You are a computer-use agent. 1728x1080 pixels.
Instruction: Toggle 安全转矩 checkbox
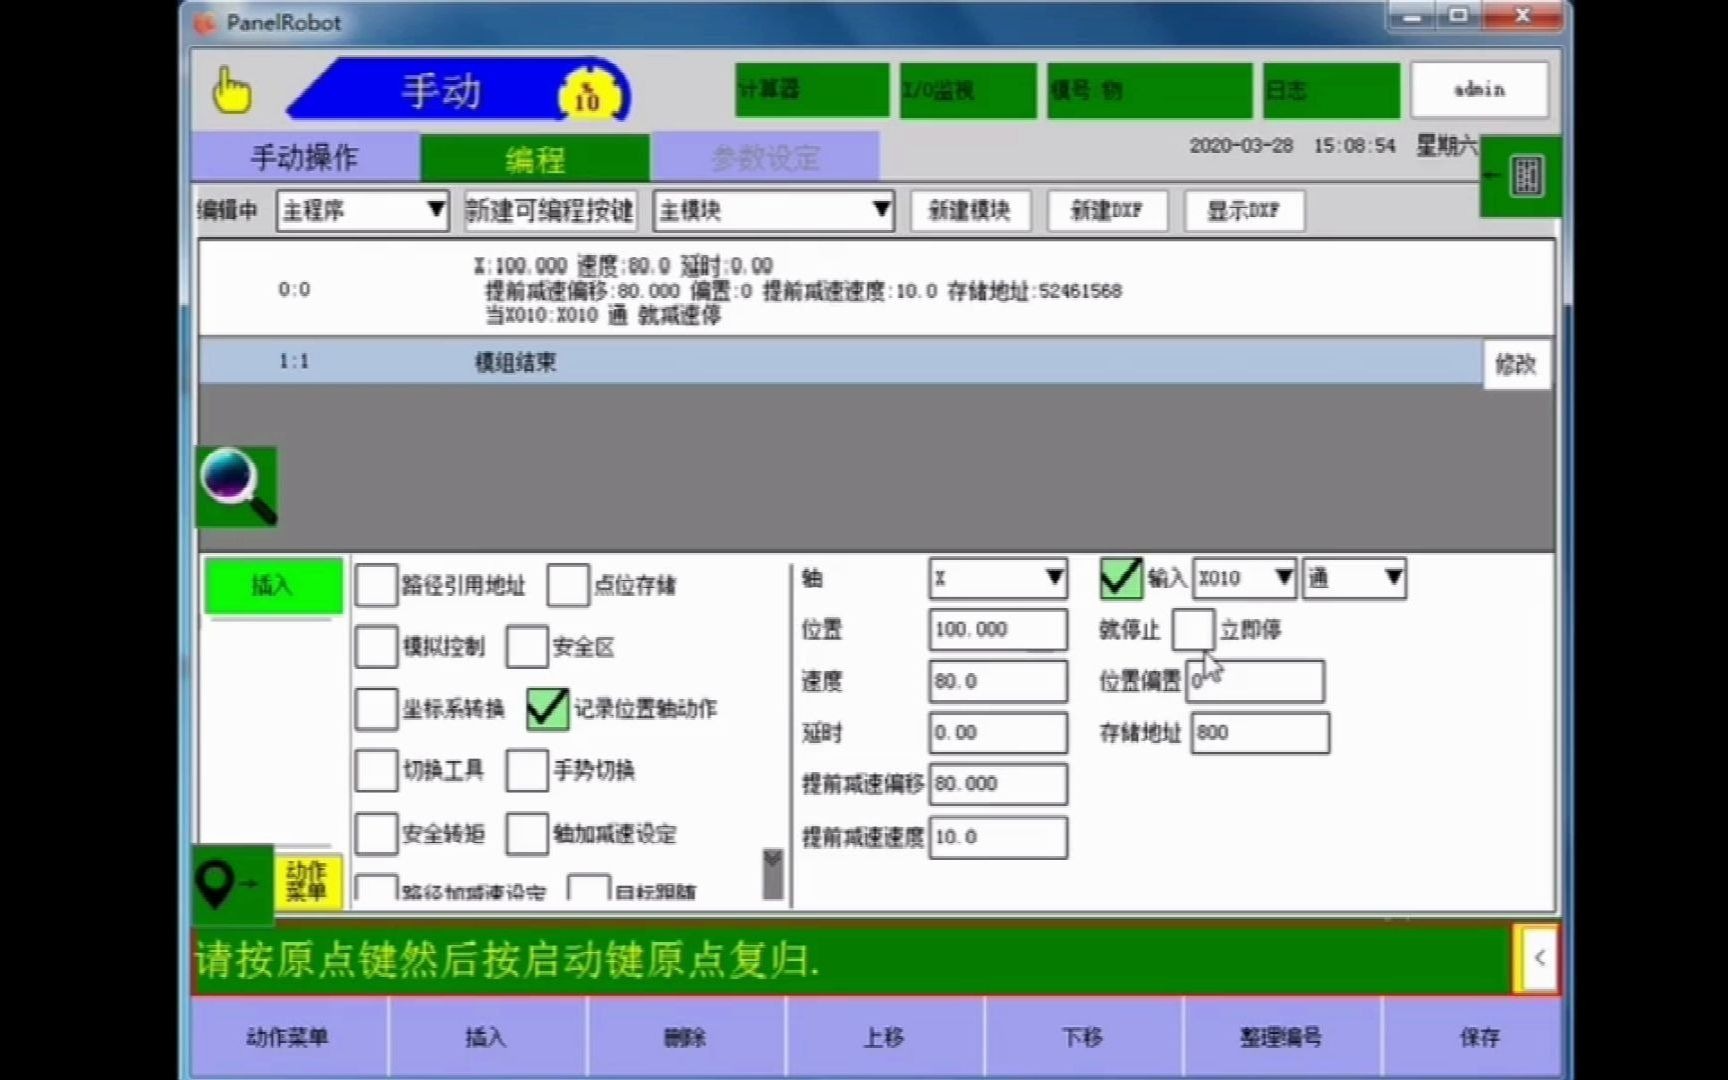point(376,833)
